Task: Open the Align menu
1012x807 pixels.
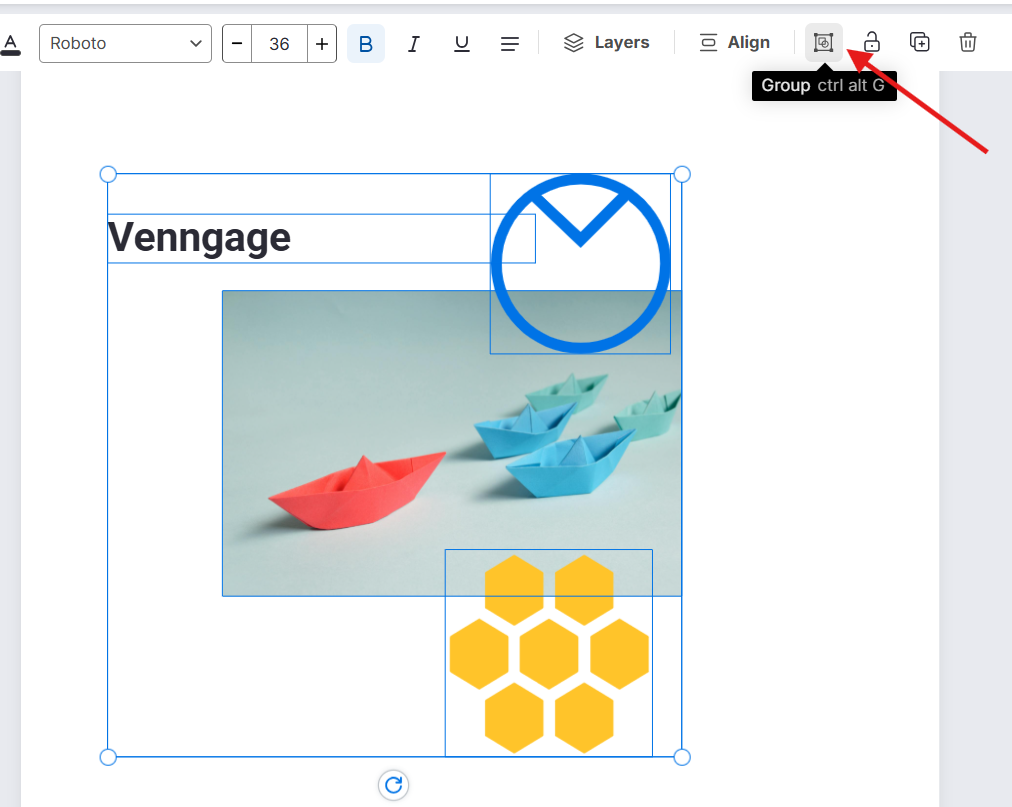Action: tap(734, 43)
